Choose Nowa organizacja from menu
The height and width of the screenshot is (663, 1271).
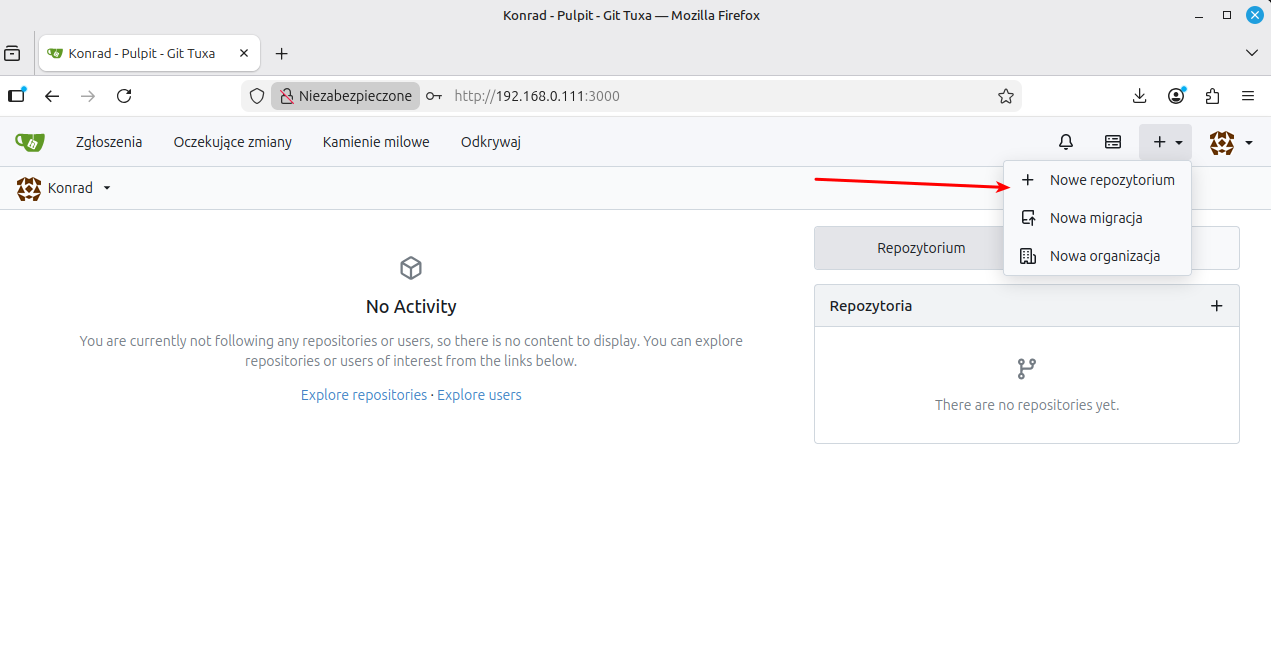(x=1097, y=256)
